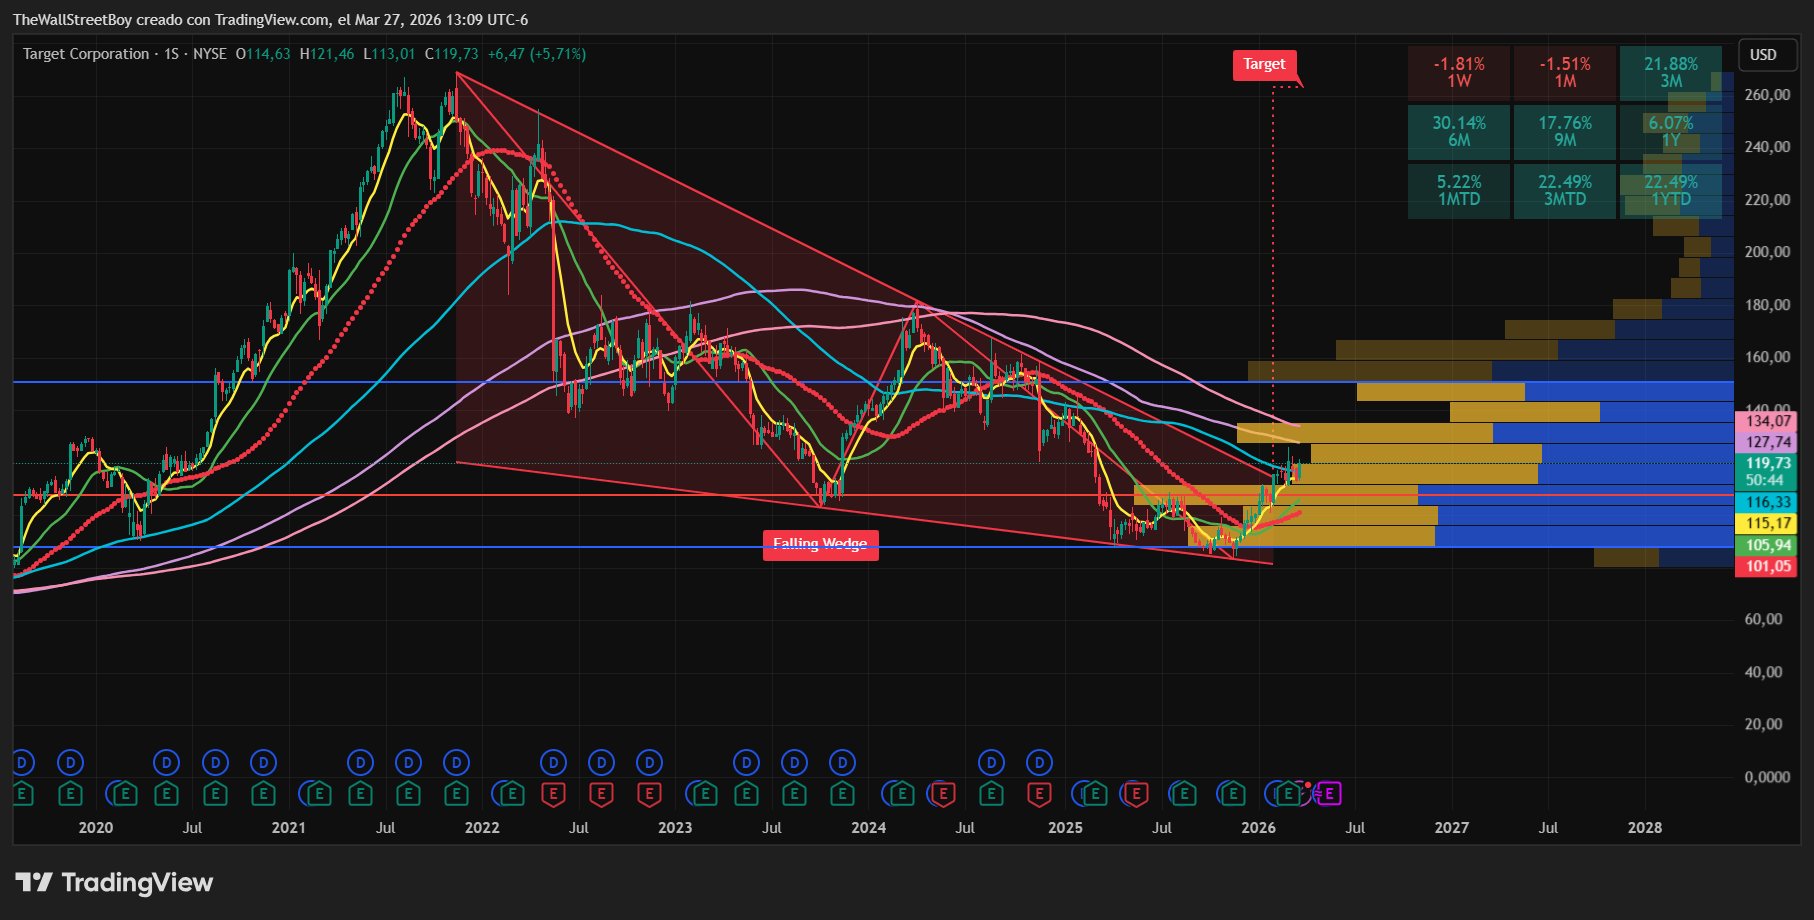Click the 0,0000 price axis tick
The height and width of the screenshot is (920, 1814).
pyautogui.click(x=1767, y=777)
